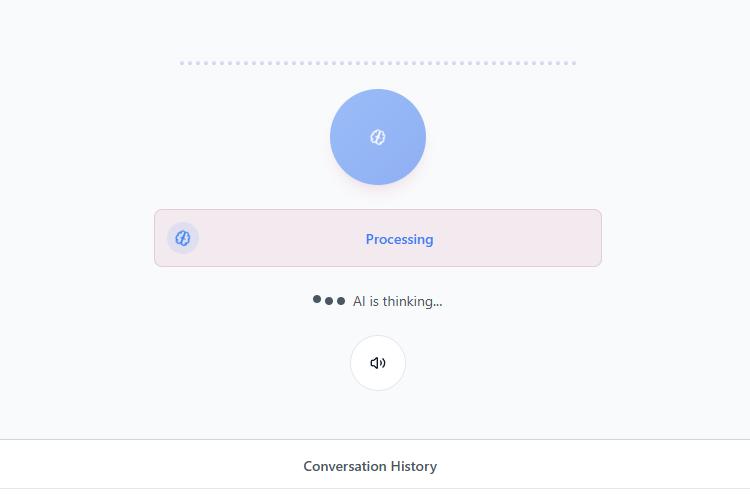Click the large blue brain circle button
Image resolution: width=750 pixels, height=500 pixels.
tap(378, 137)
